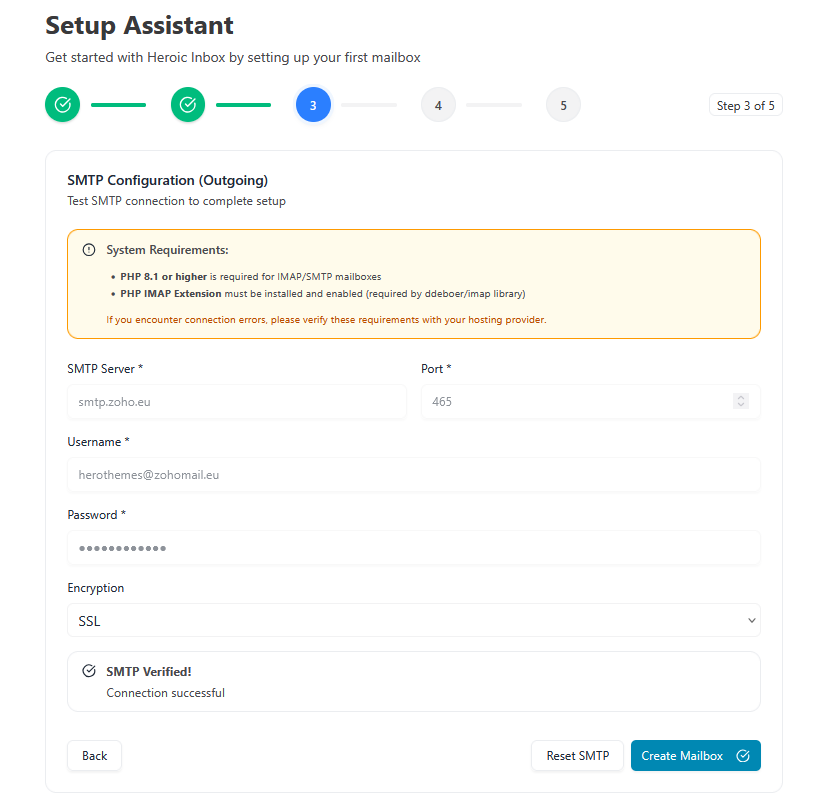Image resolution: width=840 pixels, height=808 pixels.
Task: Jump to step 4 circle
Action: 438,105
